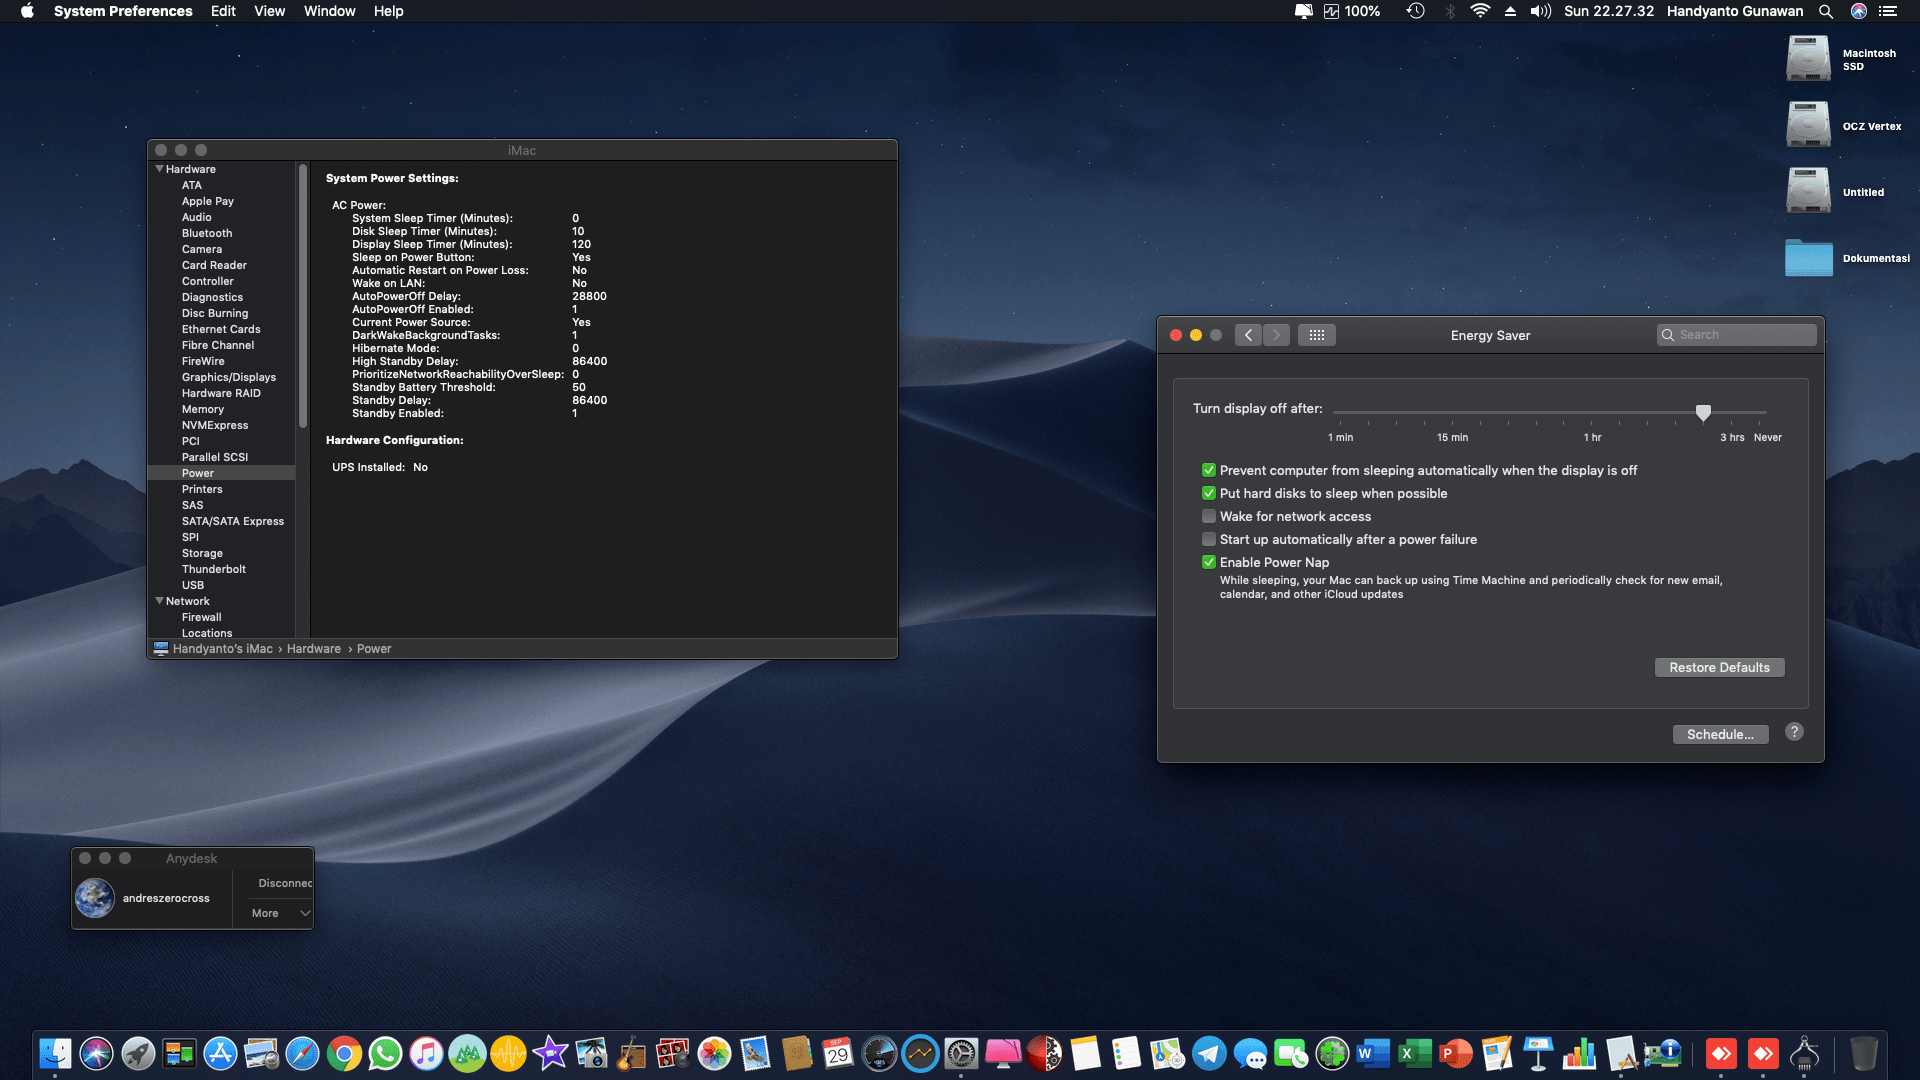This screenshot has width=1920, height=1080.
Task: Open Google Chrome in the Dock
Action: click(345, 1053)
